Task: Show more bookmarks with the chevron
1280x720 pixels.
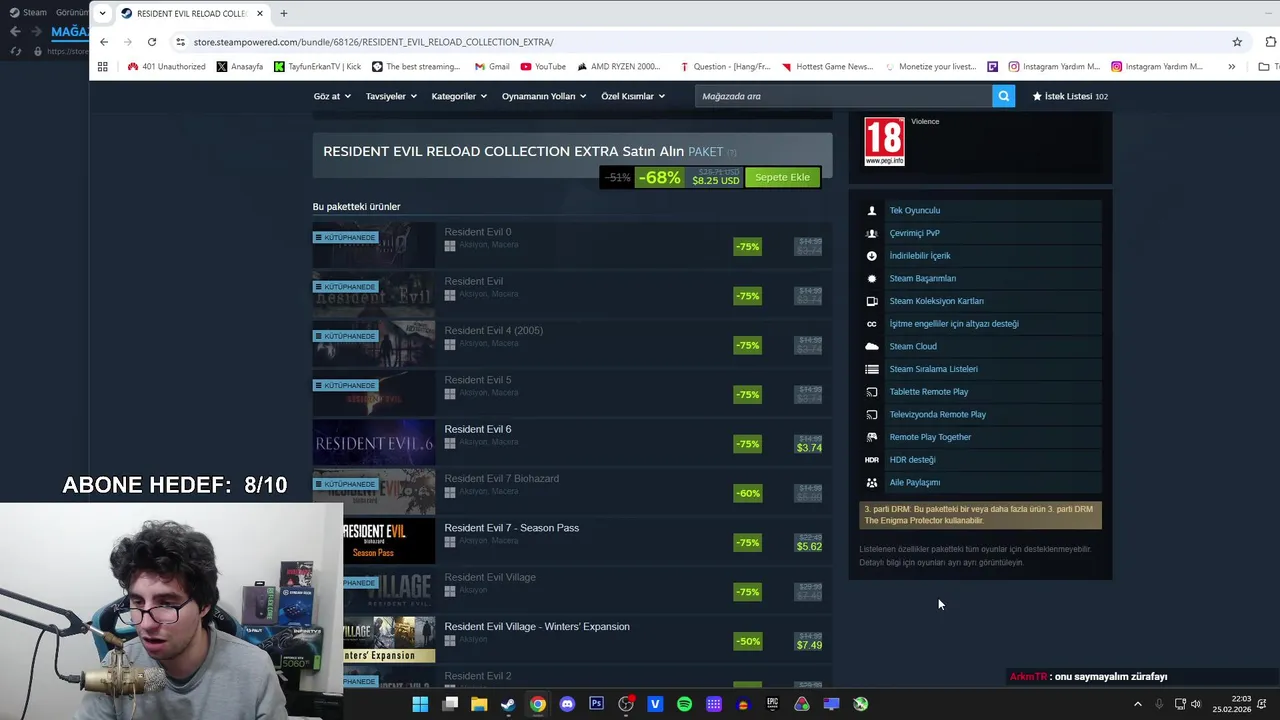Action: (1232, 67)
